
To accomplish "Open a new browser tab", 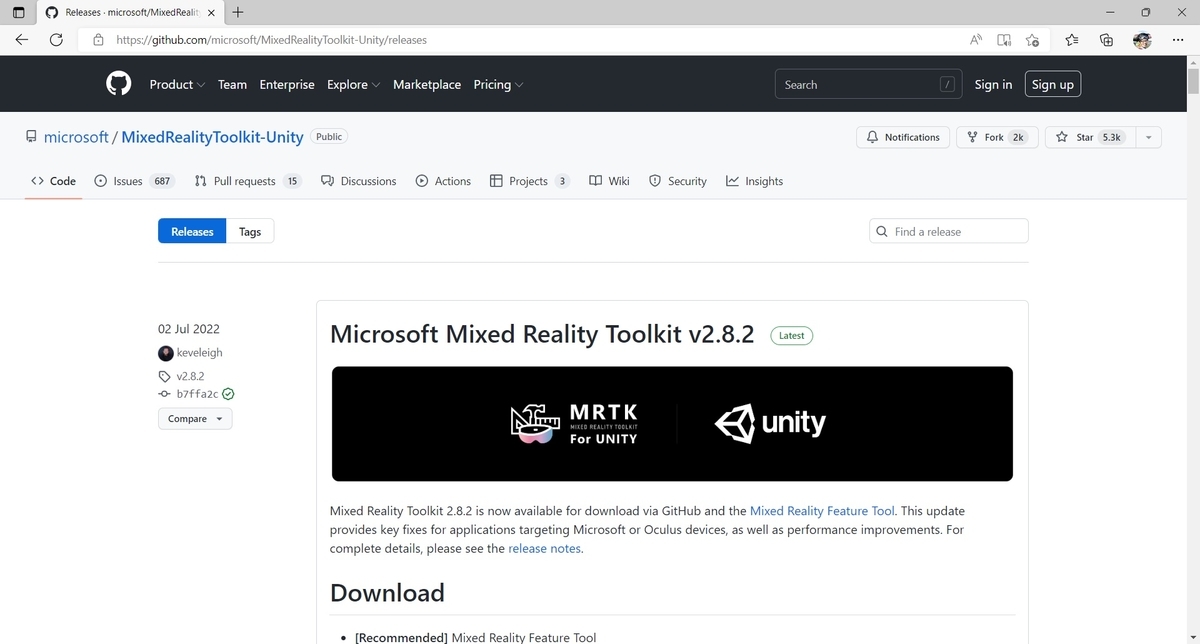I will (x=238, y=12).
